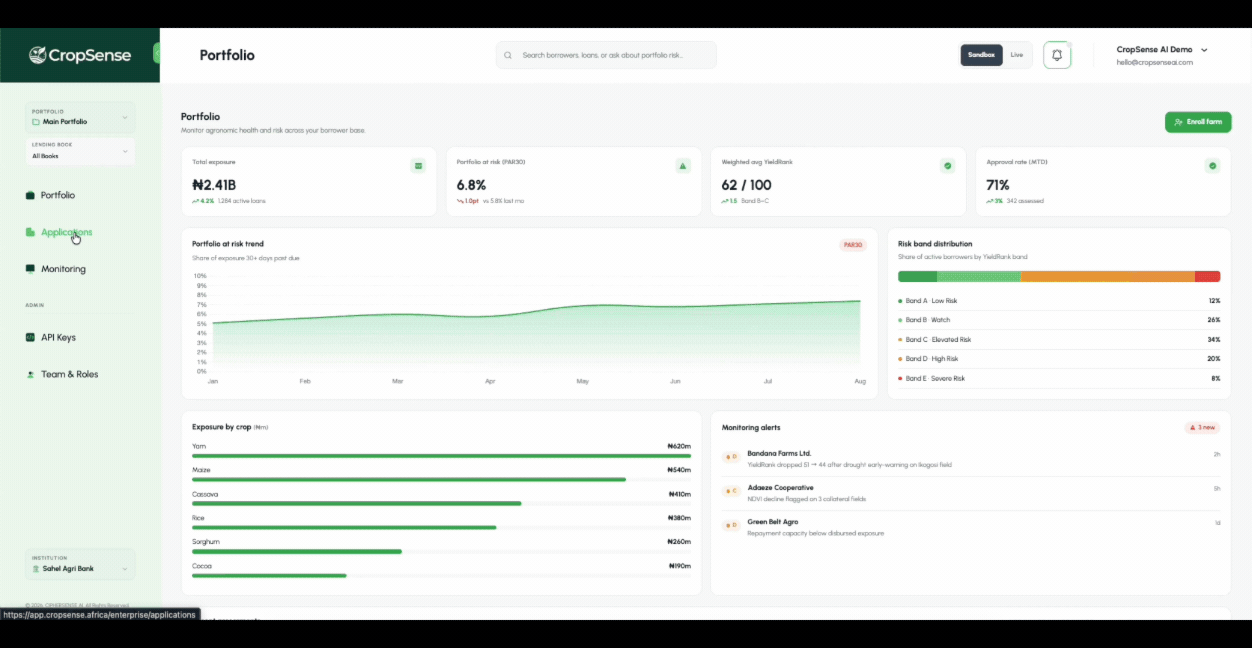
Task: Click the green trend arrow next to 4.2%
Action: [x=196, y=201]
